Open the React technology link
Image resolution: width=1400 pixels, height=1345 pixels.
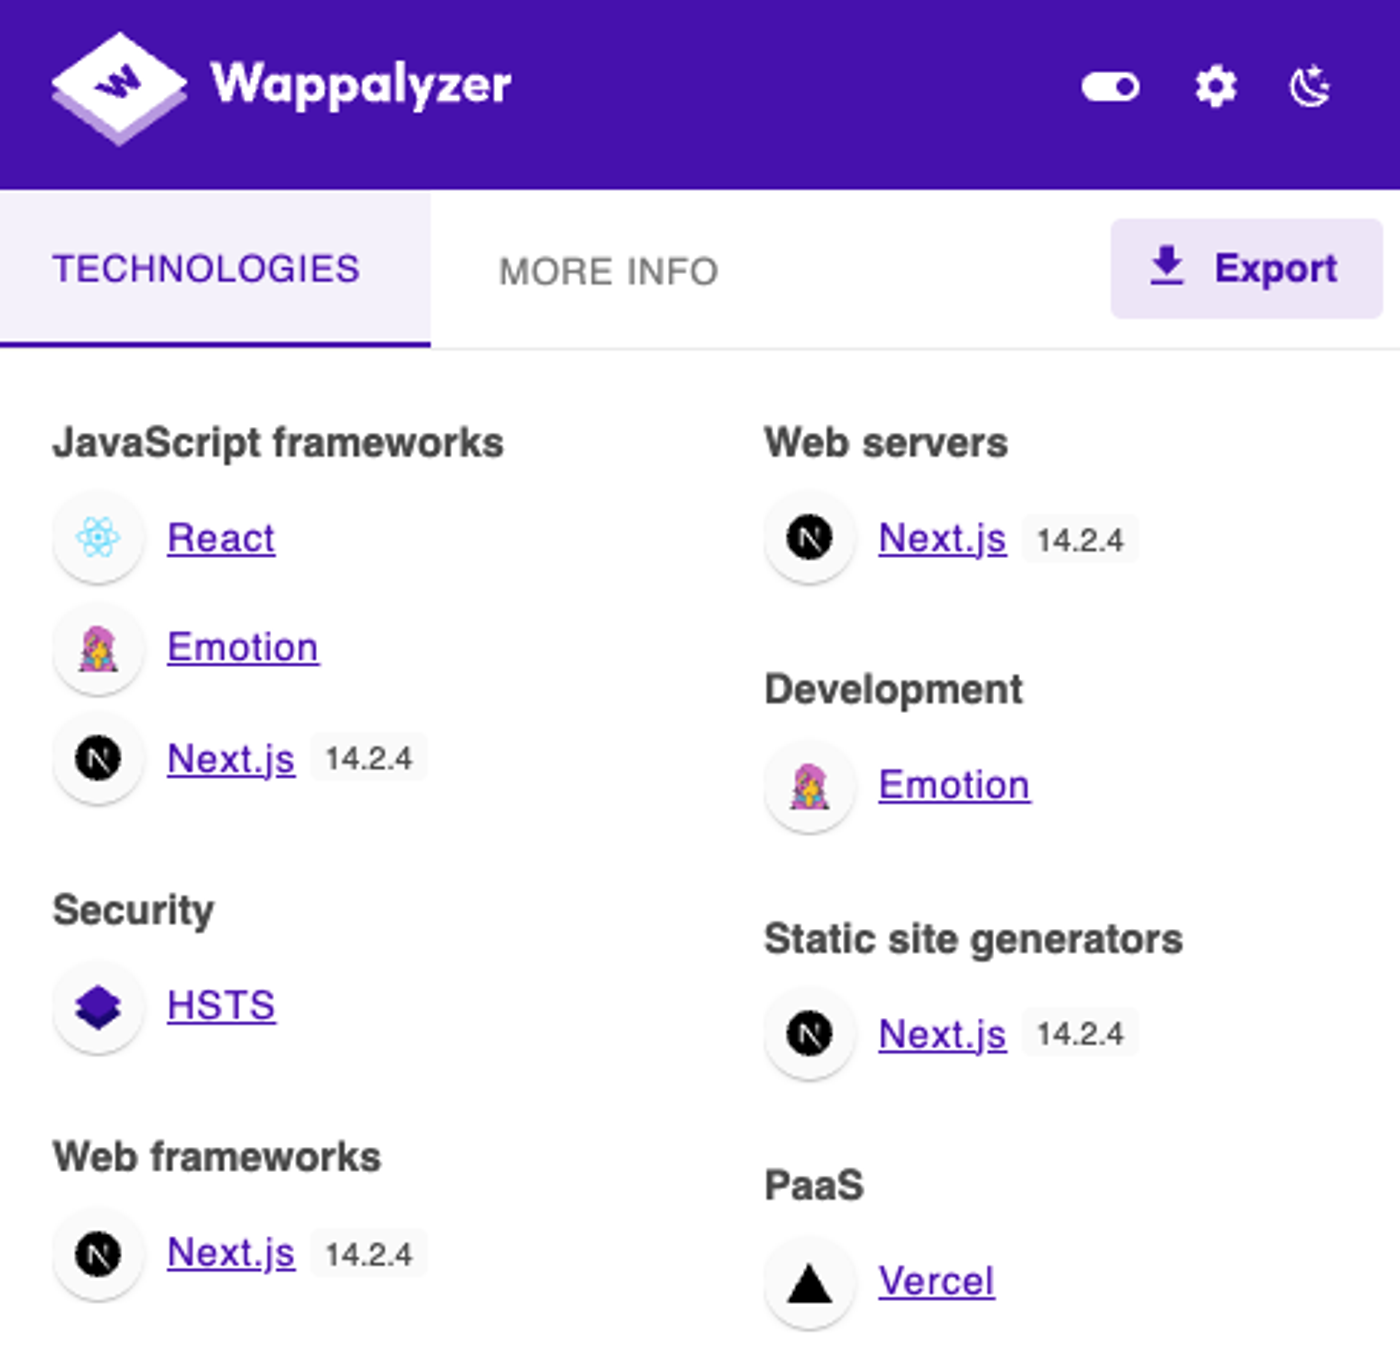pos(221,538)
